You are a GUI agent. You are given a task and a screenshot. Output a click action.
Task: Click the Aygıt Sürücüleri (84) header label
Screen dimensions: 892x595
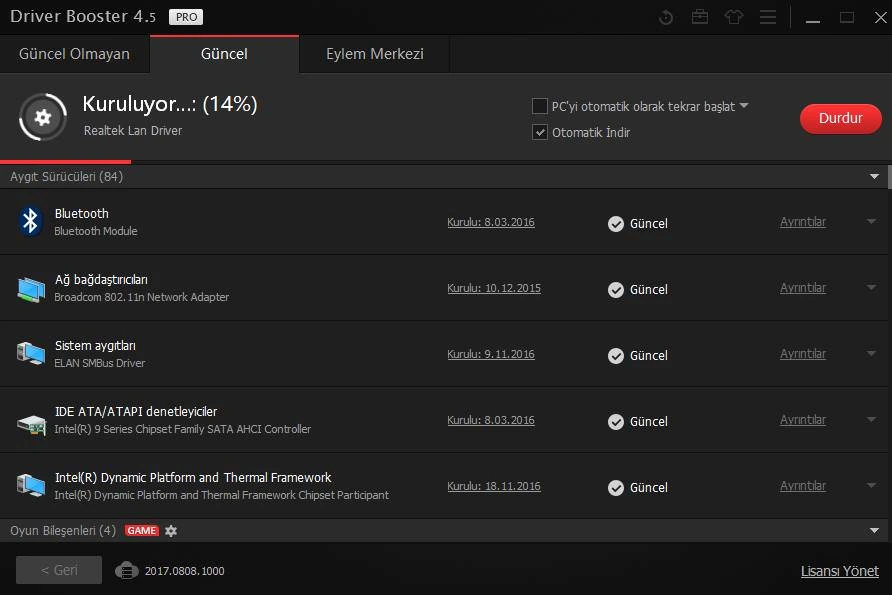point(67,177)
